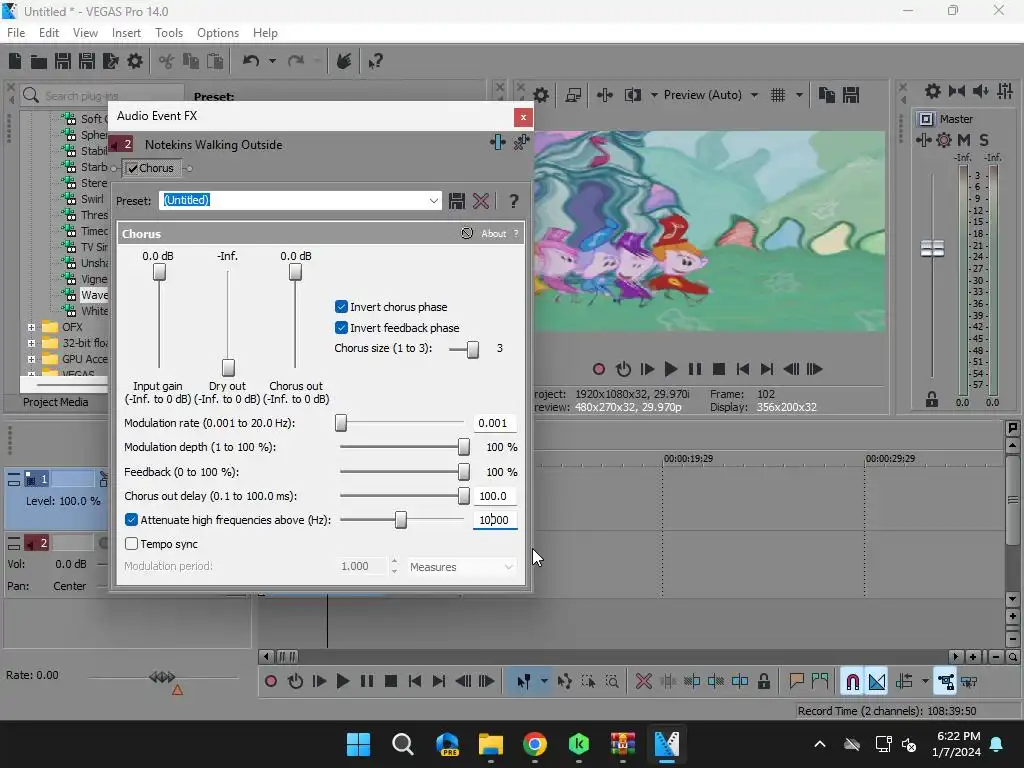
Task: Open the overlays grid dropdown arrow
Action: (x=799, y=95)
